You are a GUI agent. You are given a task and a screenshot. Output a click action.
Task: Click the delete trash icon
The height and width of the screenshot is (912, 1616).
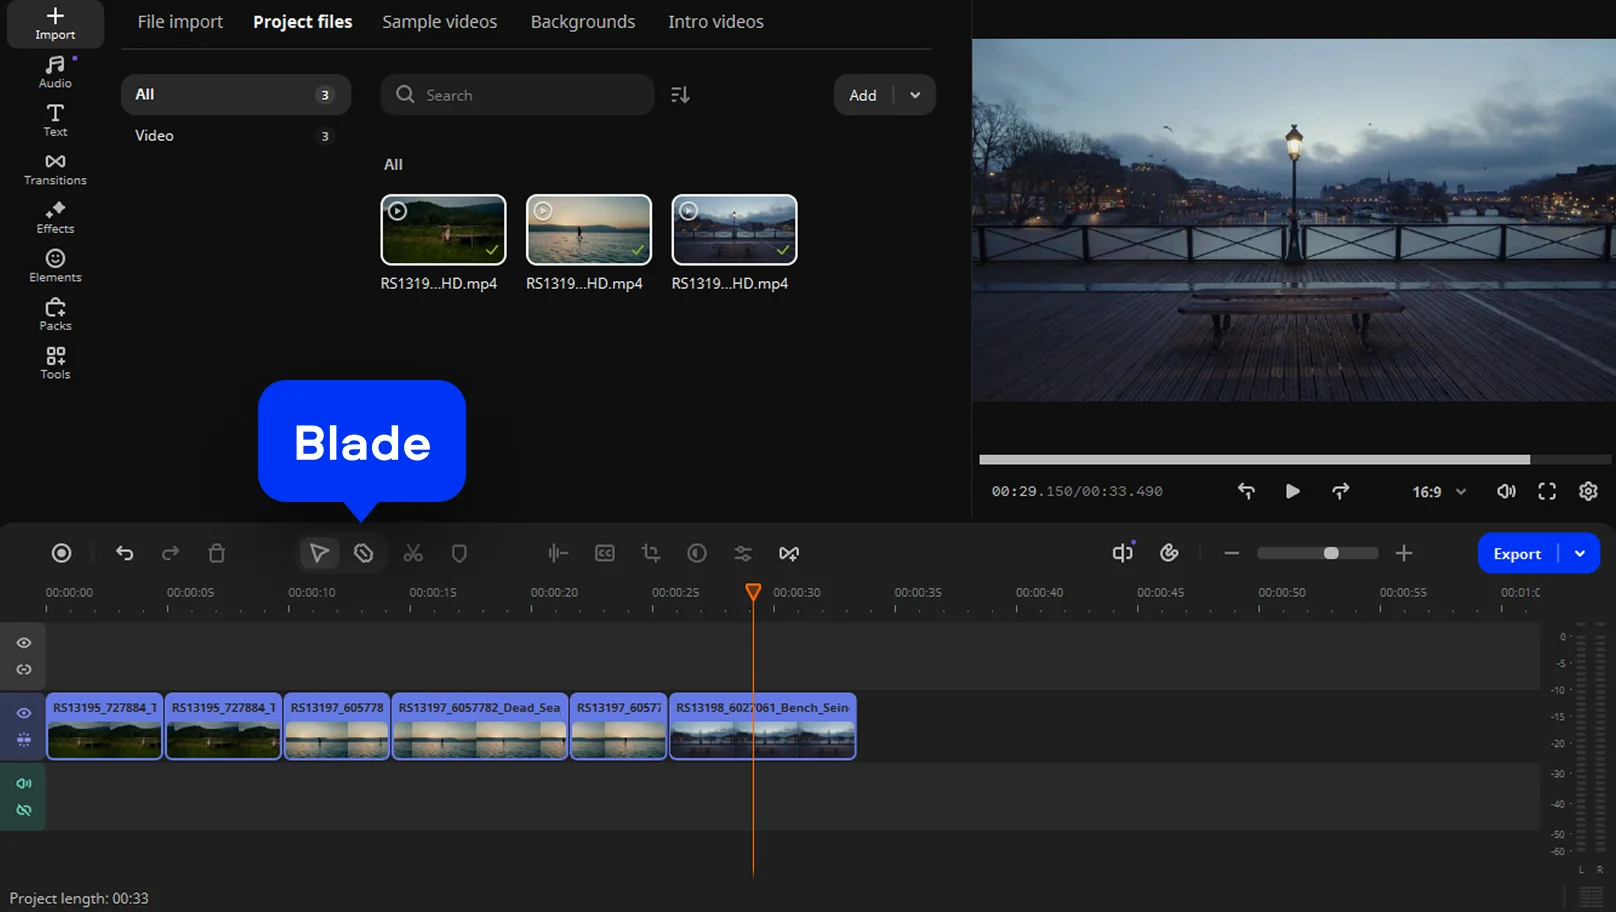click(216, 553)
